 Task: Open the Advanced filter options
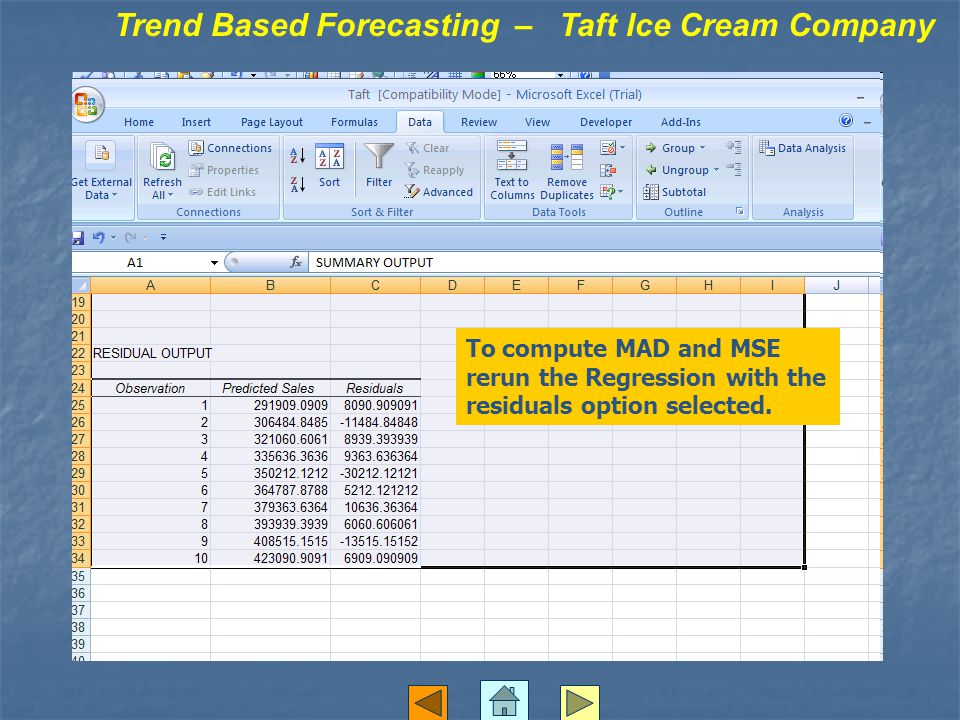click(439, 192)
